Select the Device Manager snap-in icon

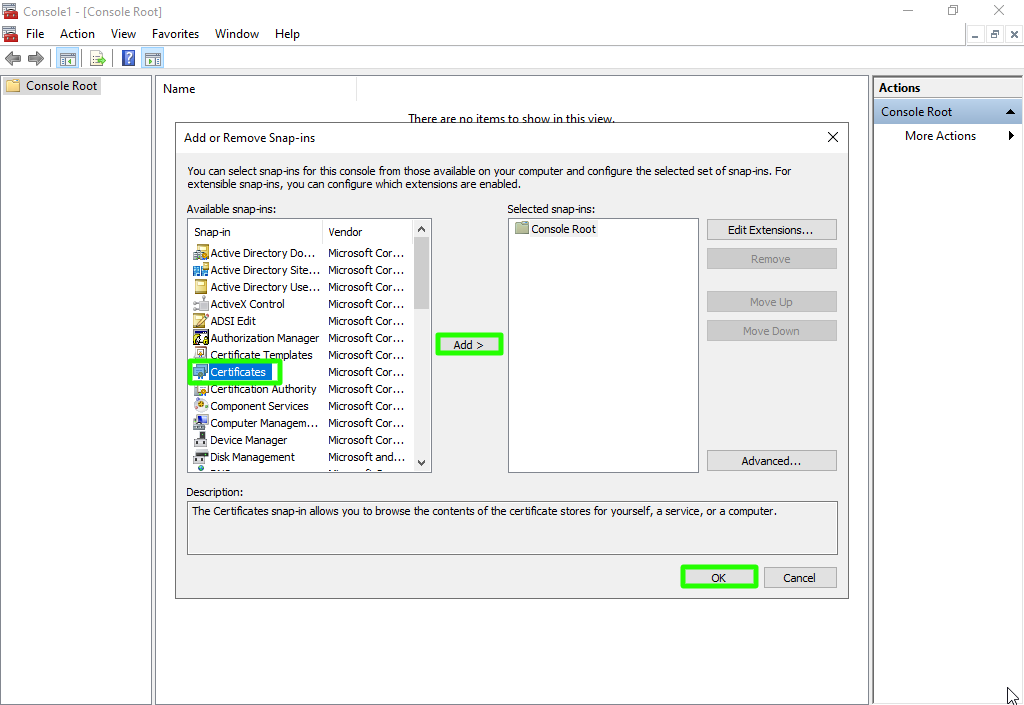(200, 440)
